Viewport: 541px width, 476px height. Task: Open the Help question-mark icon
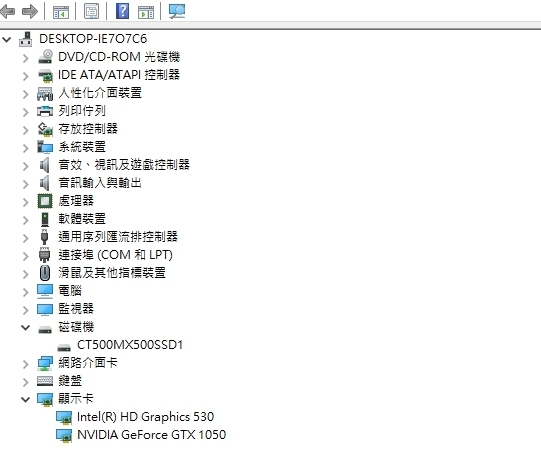click(122, 11)
